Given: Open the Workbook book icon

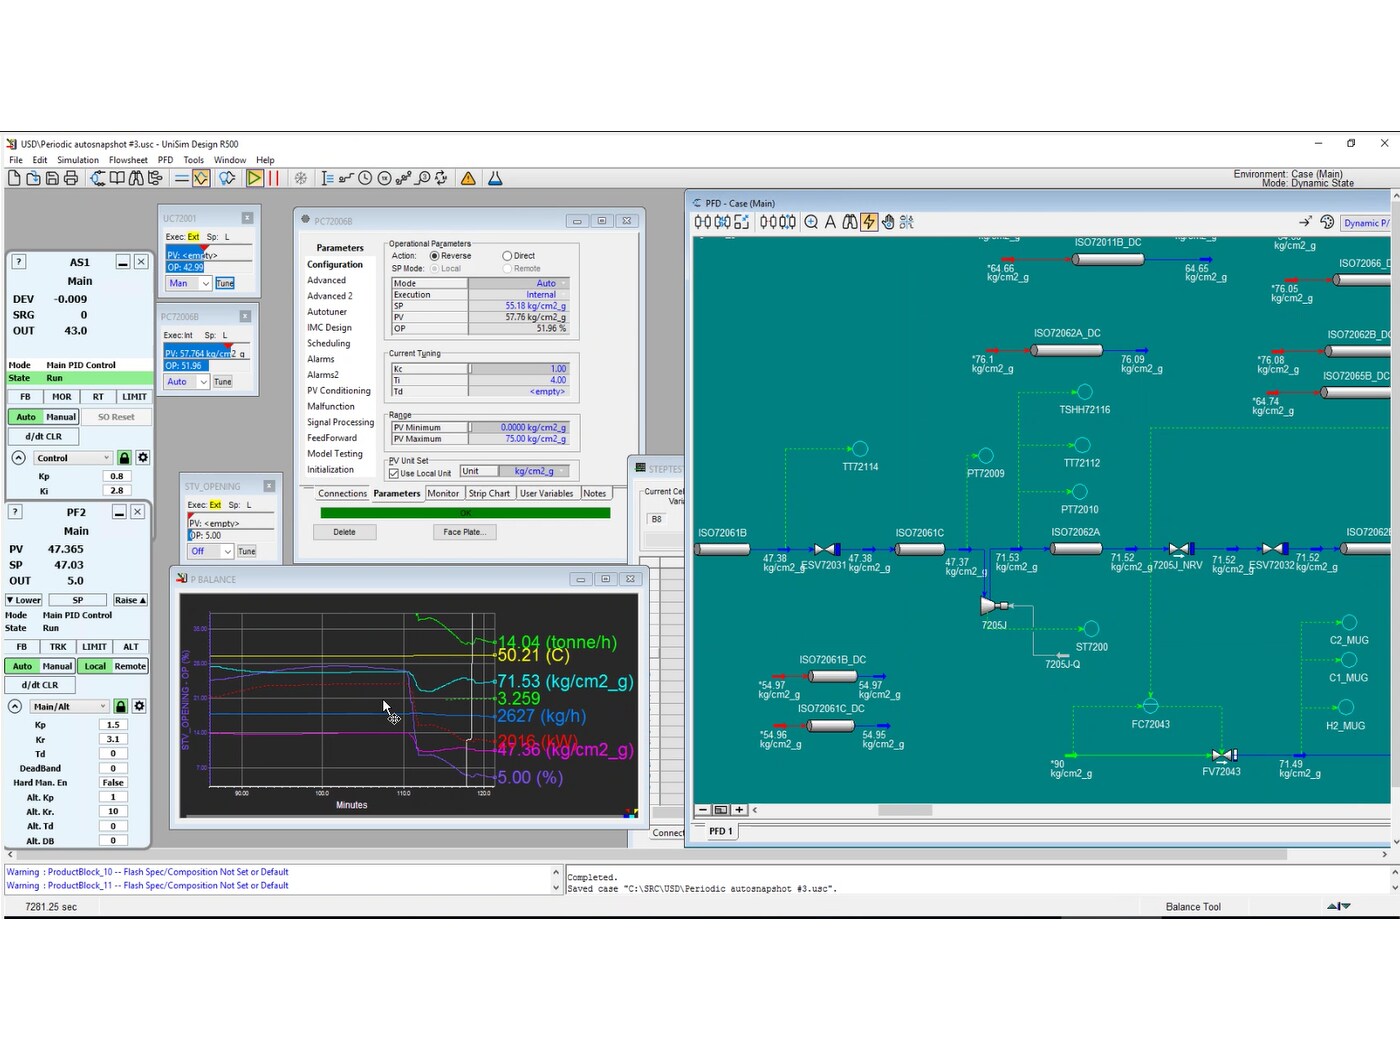Looking at the screenshot, I should pyautogui.click(x=117, y=178).
